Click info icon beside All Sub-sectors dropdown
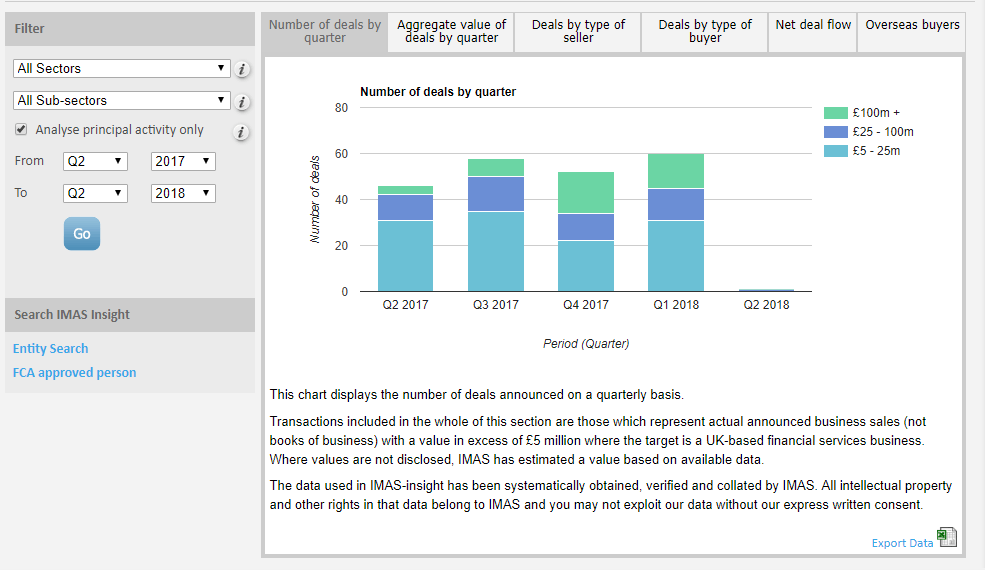The image size is (986, 570). (242, 102)
